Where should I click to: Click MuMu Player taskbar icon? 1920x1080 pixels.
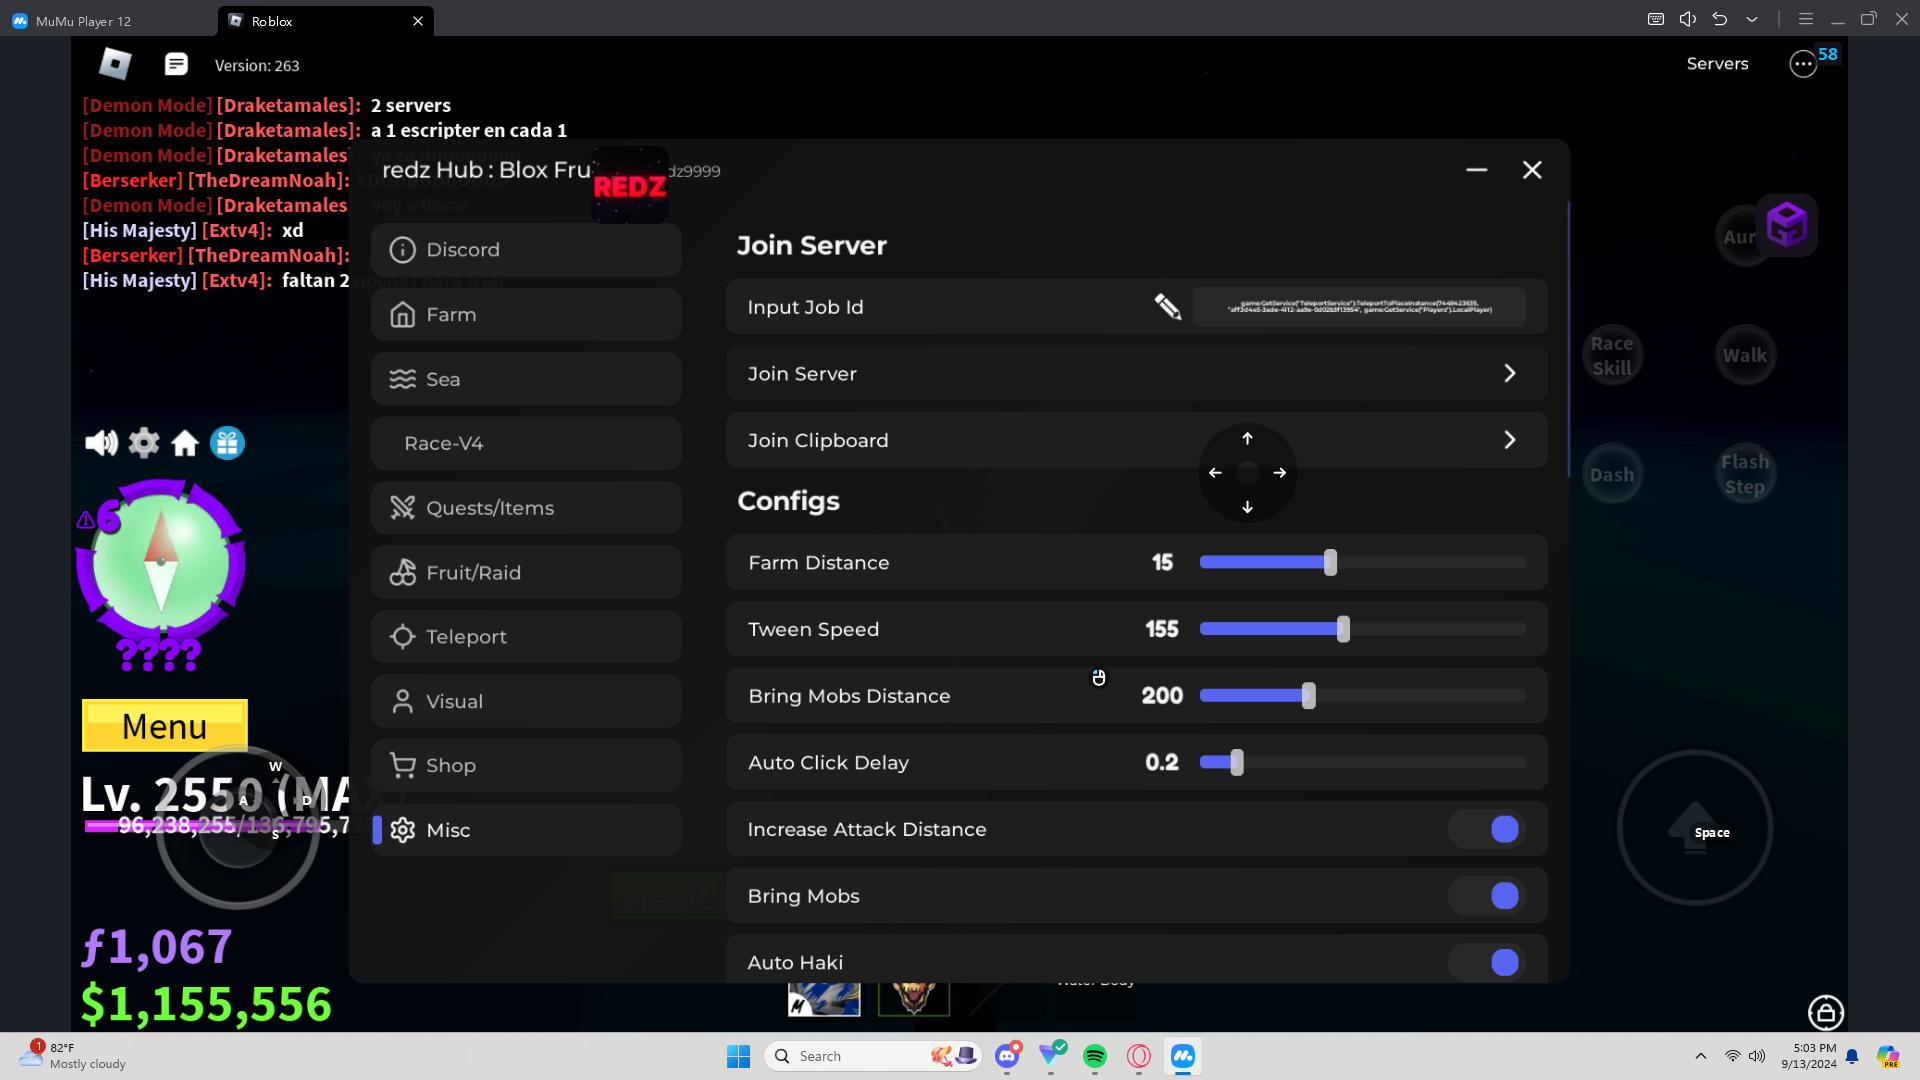[x=1183, y=1056]
